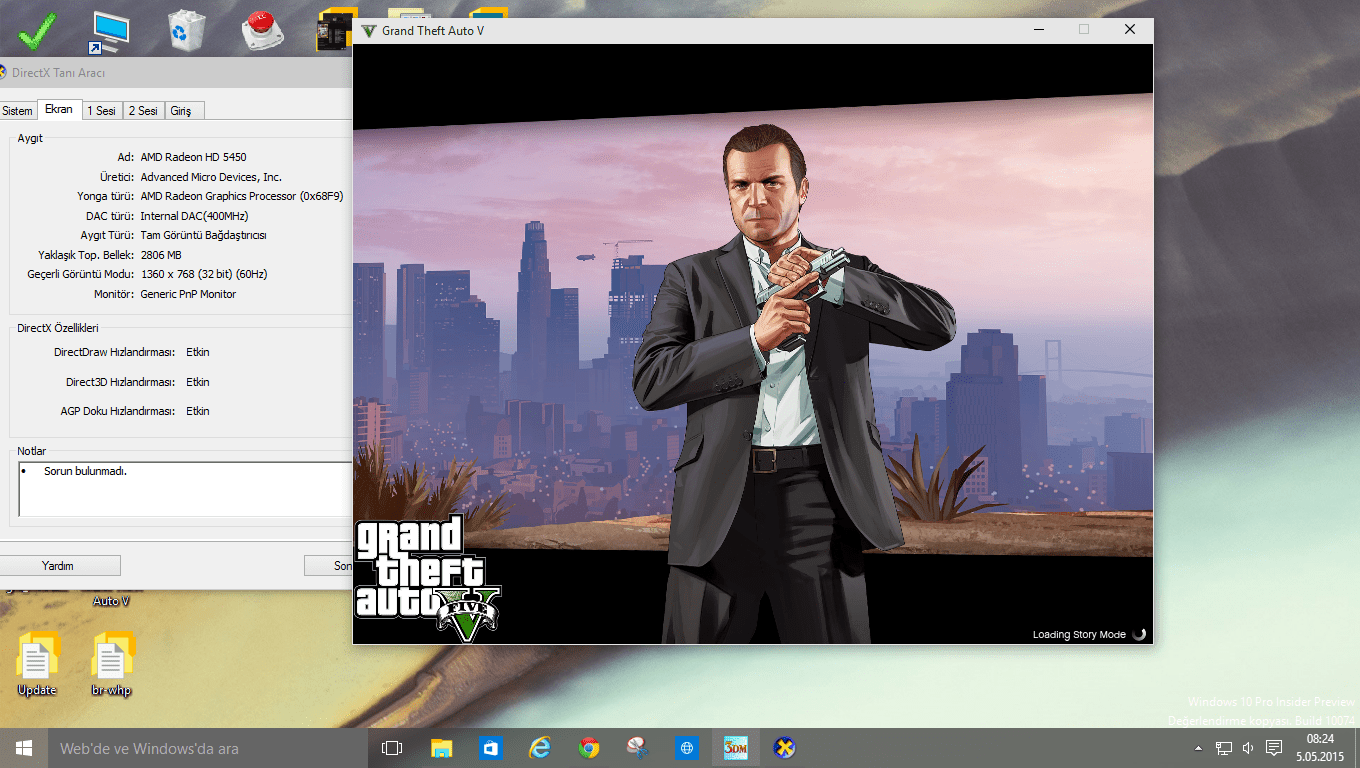The image size is (1360, 768).
Task: Open the green checkmark desktop shortcut
Action: 37,31
